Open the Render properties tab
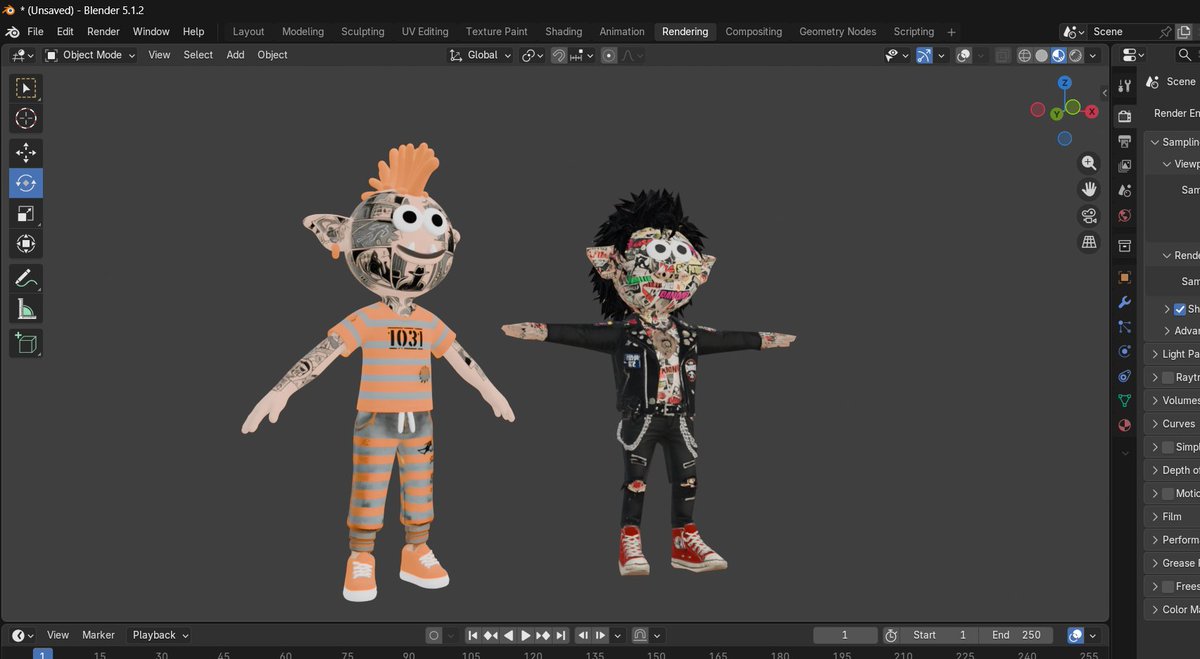The height and width of the screenshot is (659, 1200). [1125, 116]
